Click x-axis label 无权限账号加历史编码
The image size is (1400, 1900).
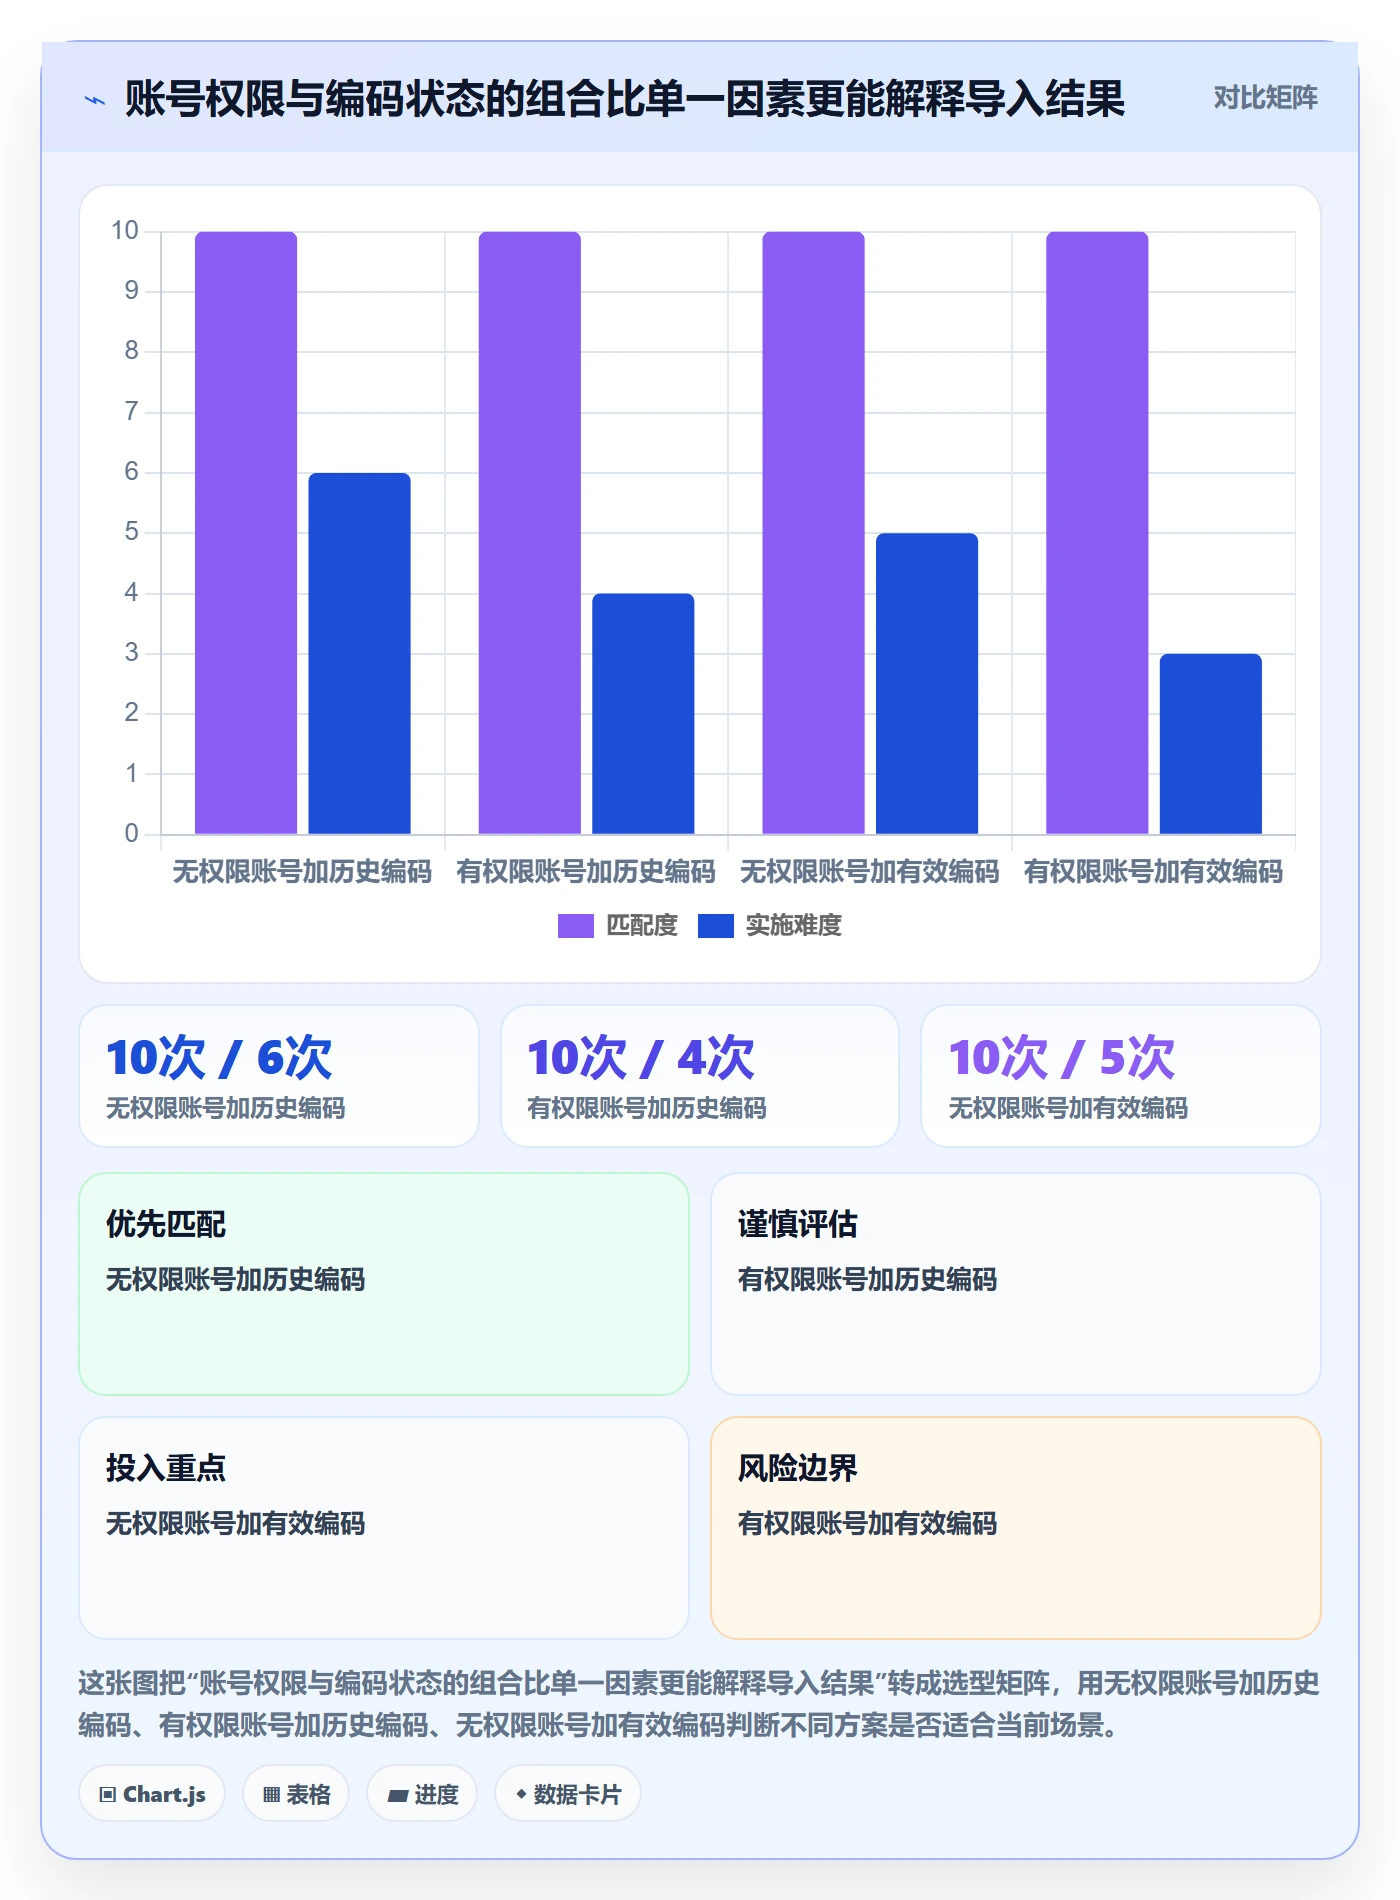point(302,872)
